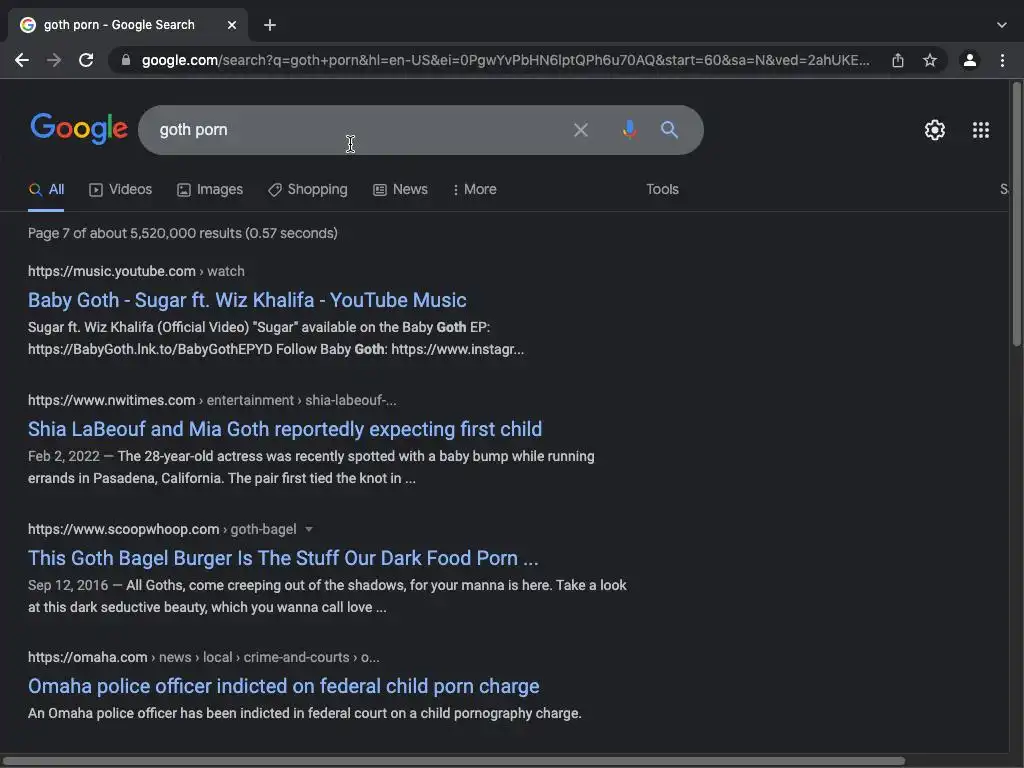Open the Baby Goth Sugar YouTube Music result

(247, 300)
